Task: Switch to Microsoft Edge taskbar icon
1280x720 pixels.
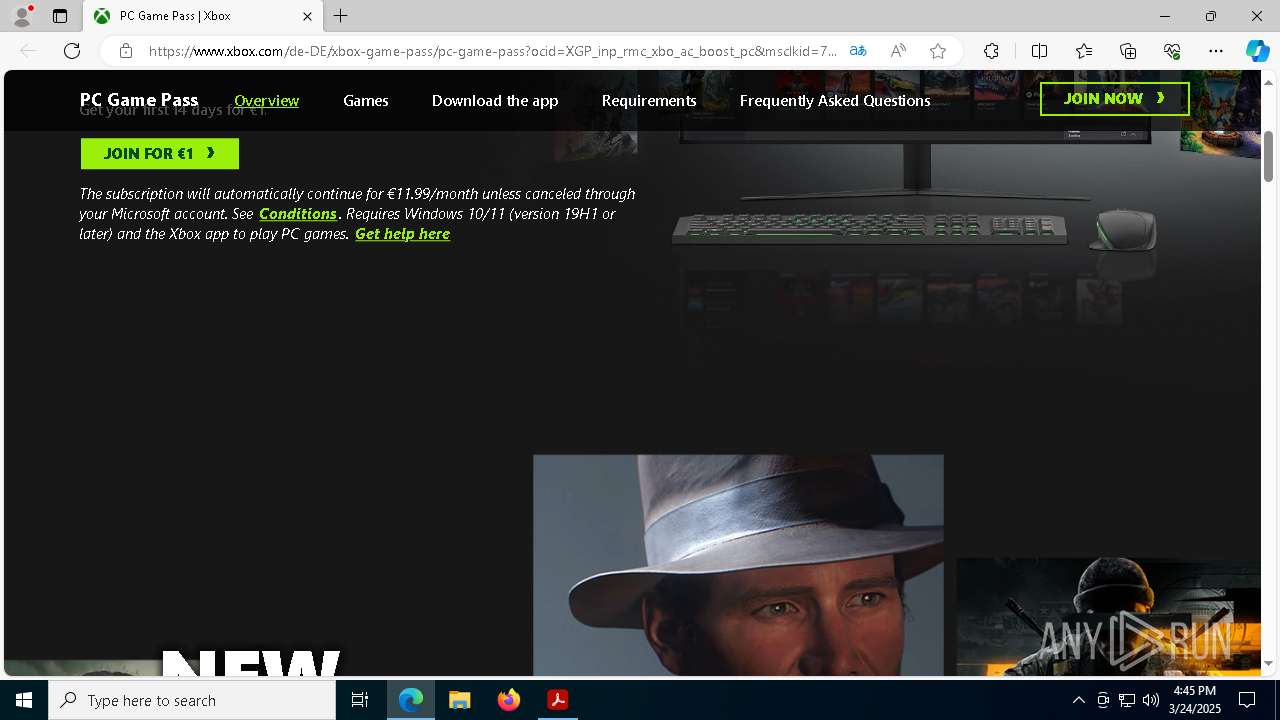Action: pyautogui.click(x=411, y=700)
